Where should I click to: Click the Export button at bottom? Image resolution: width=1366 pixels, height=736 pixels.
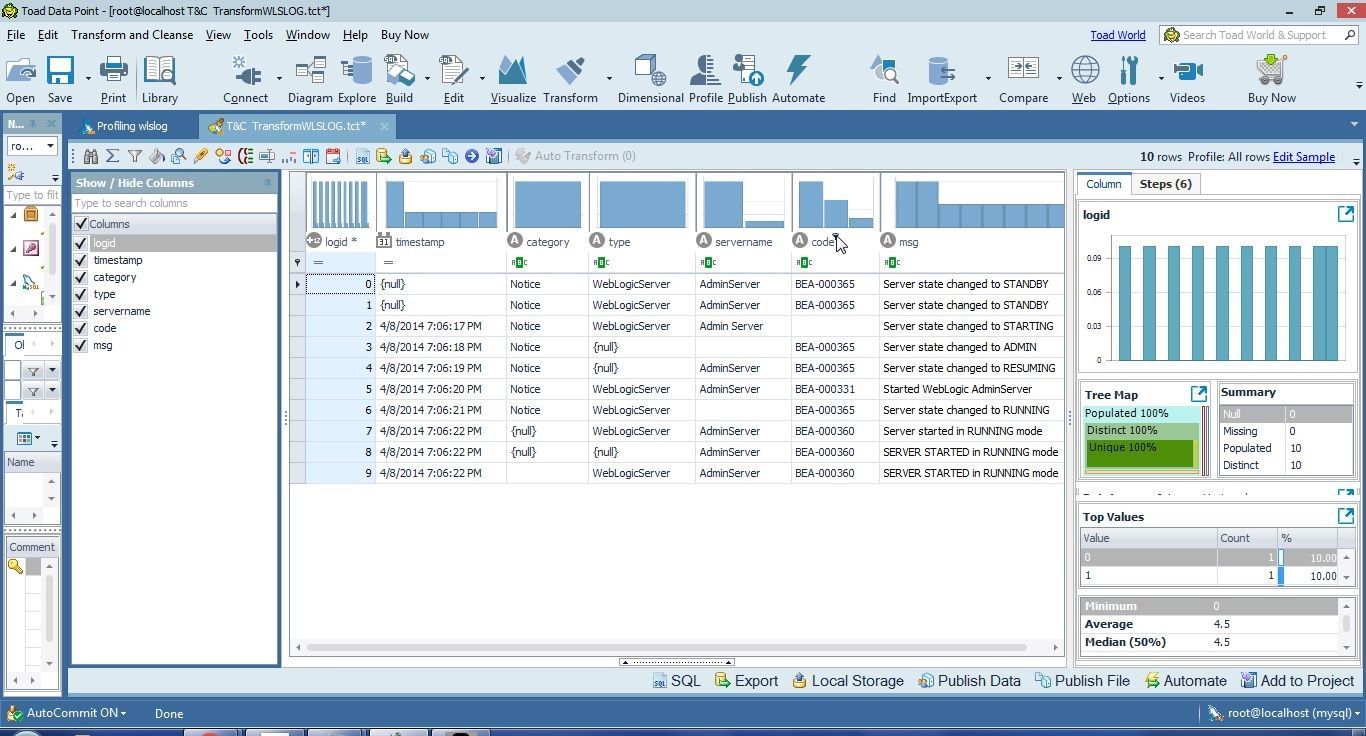point(746,681)
